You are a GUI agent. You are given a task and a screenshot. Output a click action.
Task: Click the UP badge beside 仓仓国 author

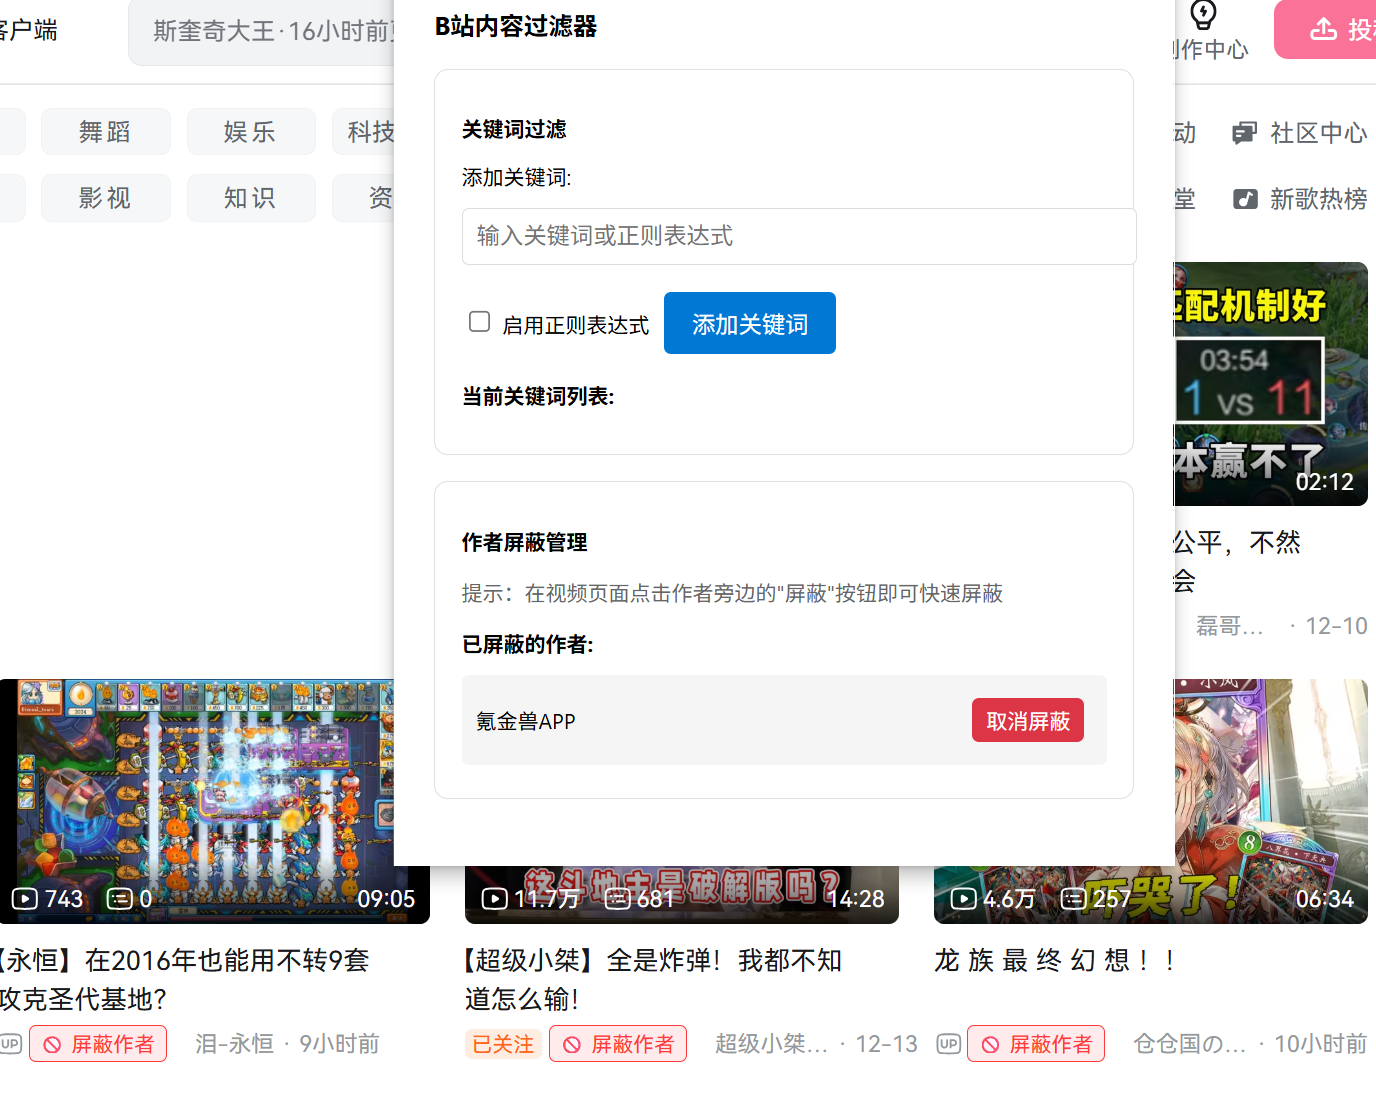point(948,1044)
